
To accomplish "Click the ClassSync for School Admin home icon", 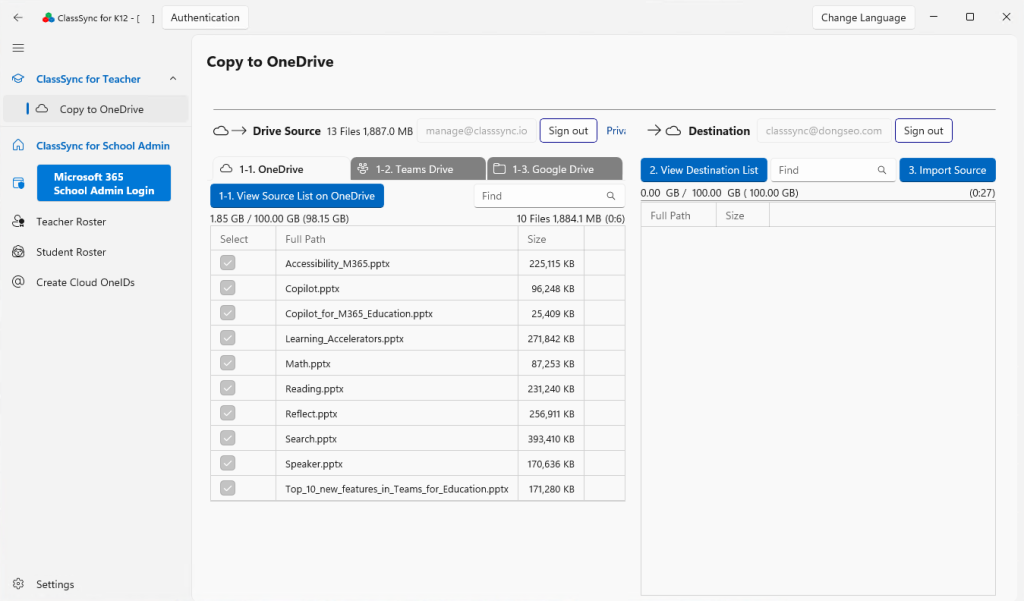I will point(18,145).
